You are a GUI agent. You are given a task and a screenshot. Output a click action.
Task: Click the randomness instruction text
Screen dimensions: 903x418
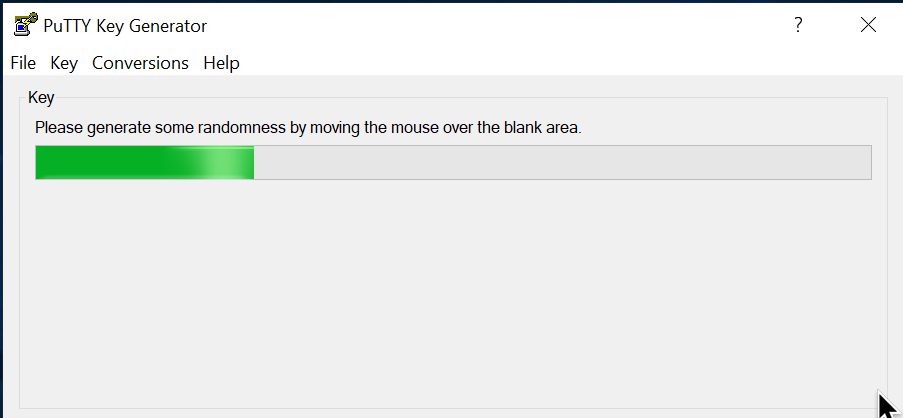pyautogui.click(x=308, y=127)
